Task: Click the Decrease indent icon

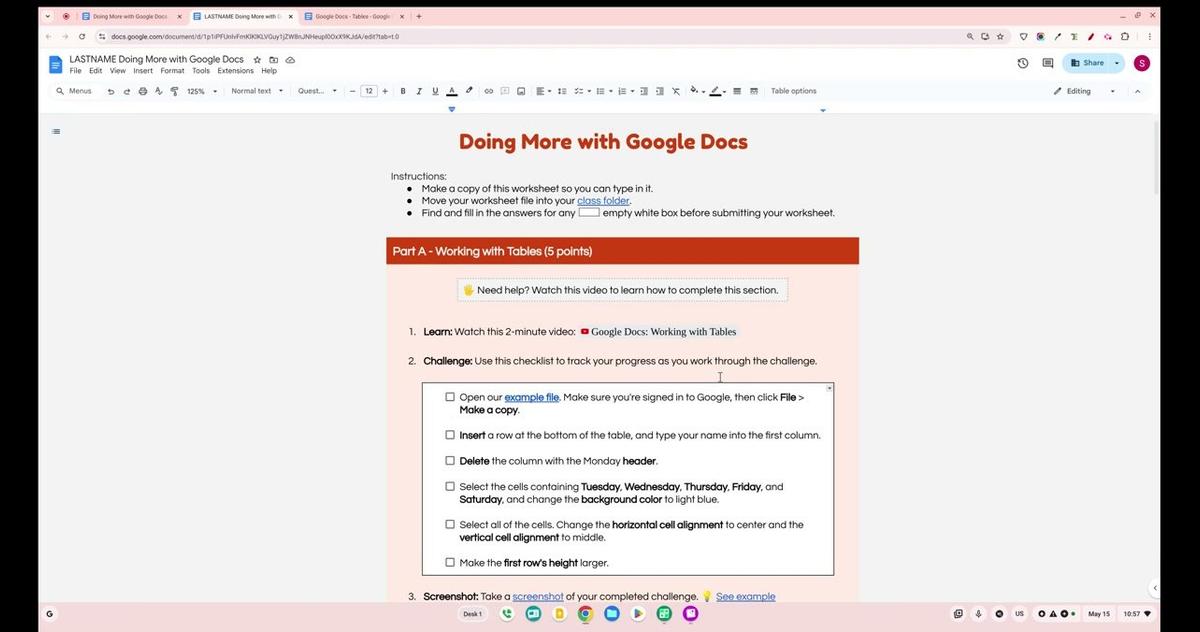Action: pyautogui.click(x=643, y=91)
